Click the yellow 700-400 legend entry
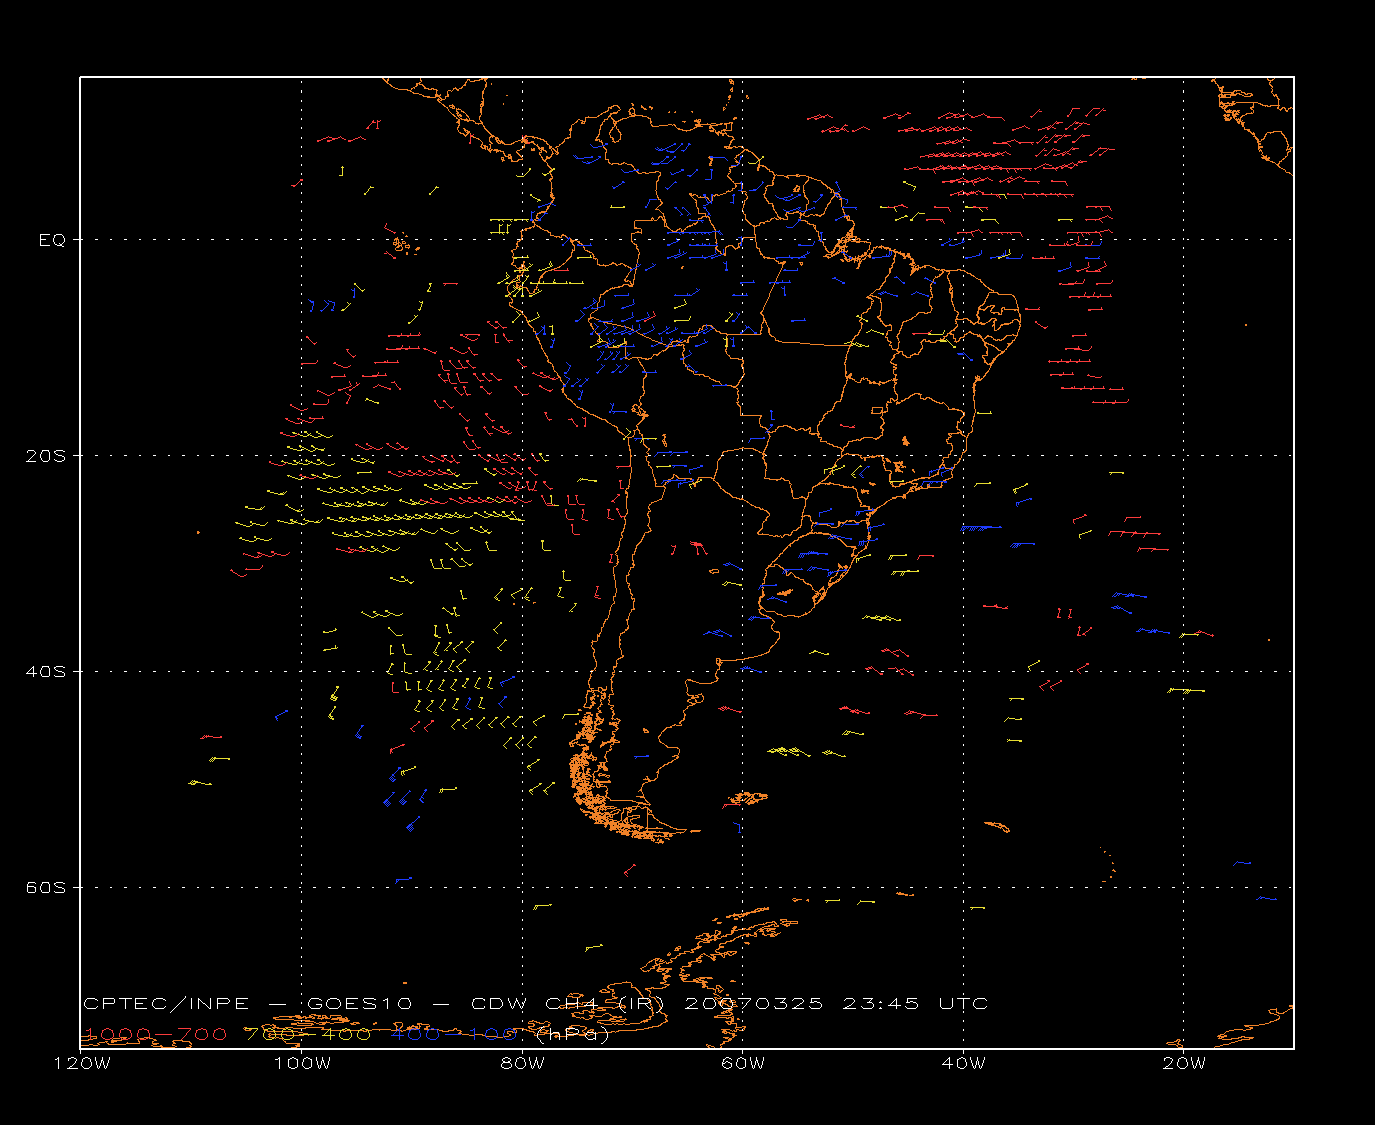The width and height of the screenshot is (1375, 1125). [309, 1034]
